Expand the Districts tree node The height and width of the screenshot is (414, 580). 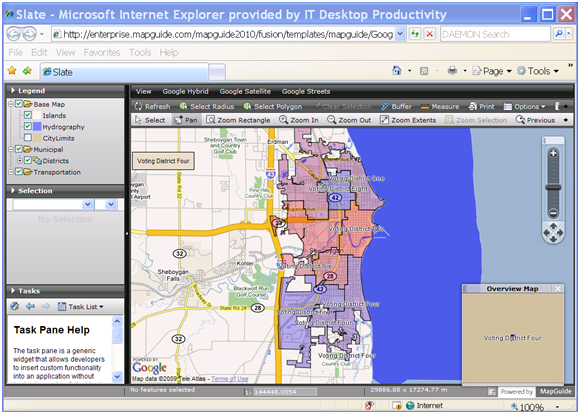20,161
